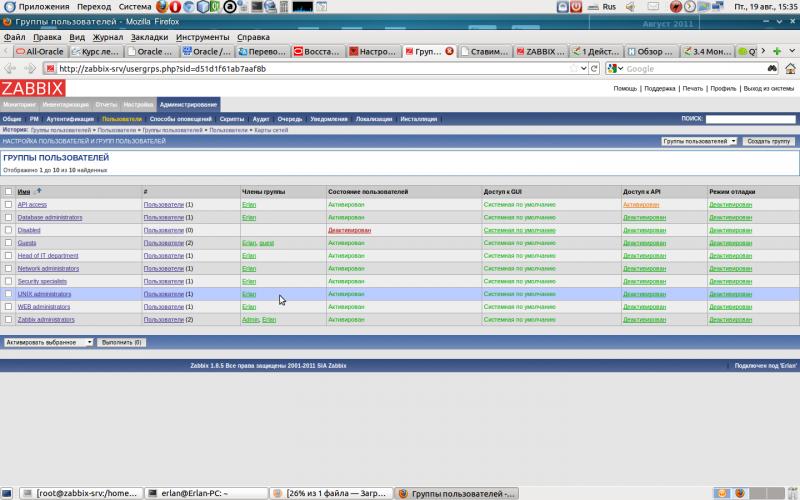
Task: Check the Database administrators row checkbox
Action: point(8,217)
